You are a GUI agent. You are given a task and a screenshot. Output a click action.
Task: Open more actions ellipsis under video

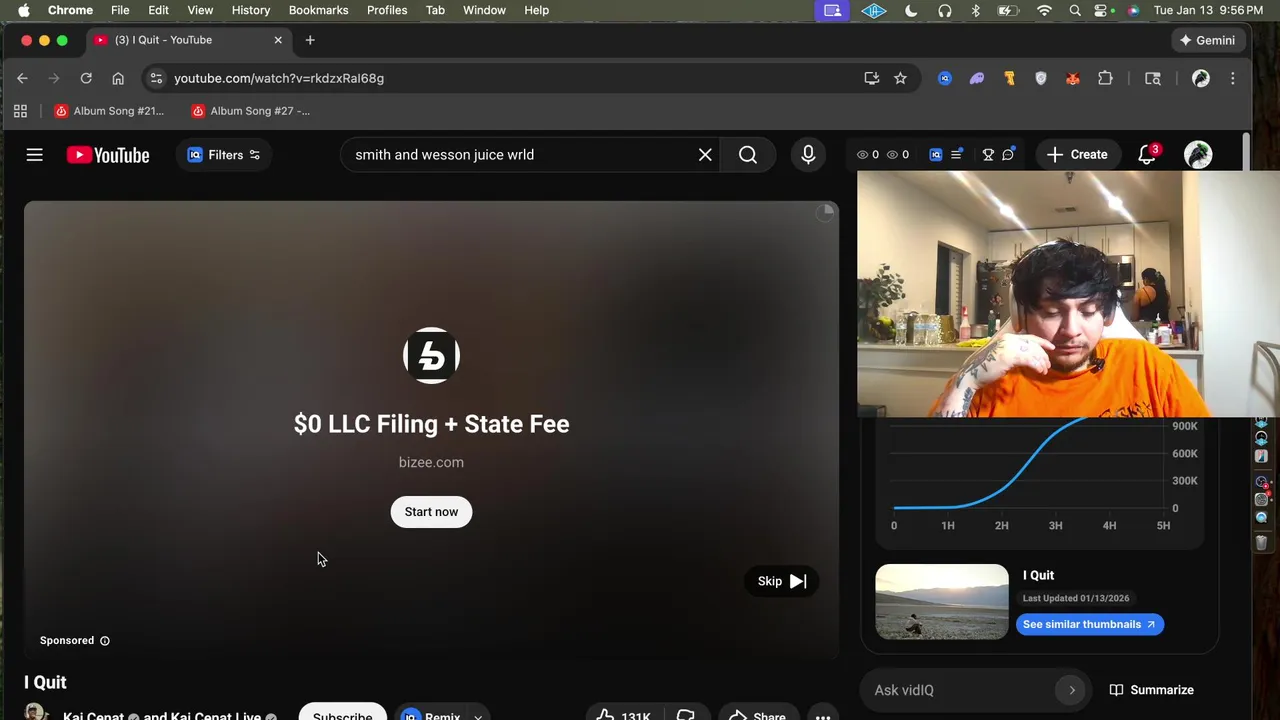[822, 715]
